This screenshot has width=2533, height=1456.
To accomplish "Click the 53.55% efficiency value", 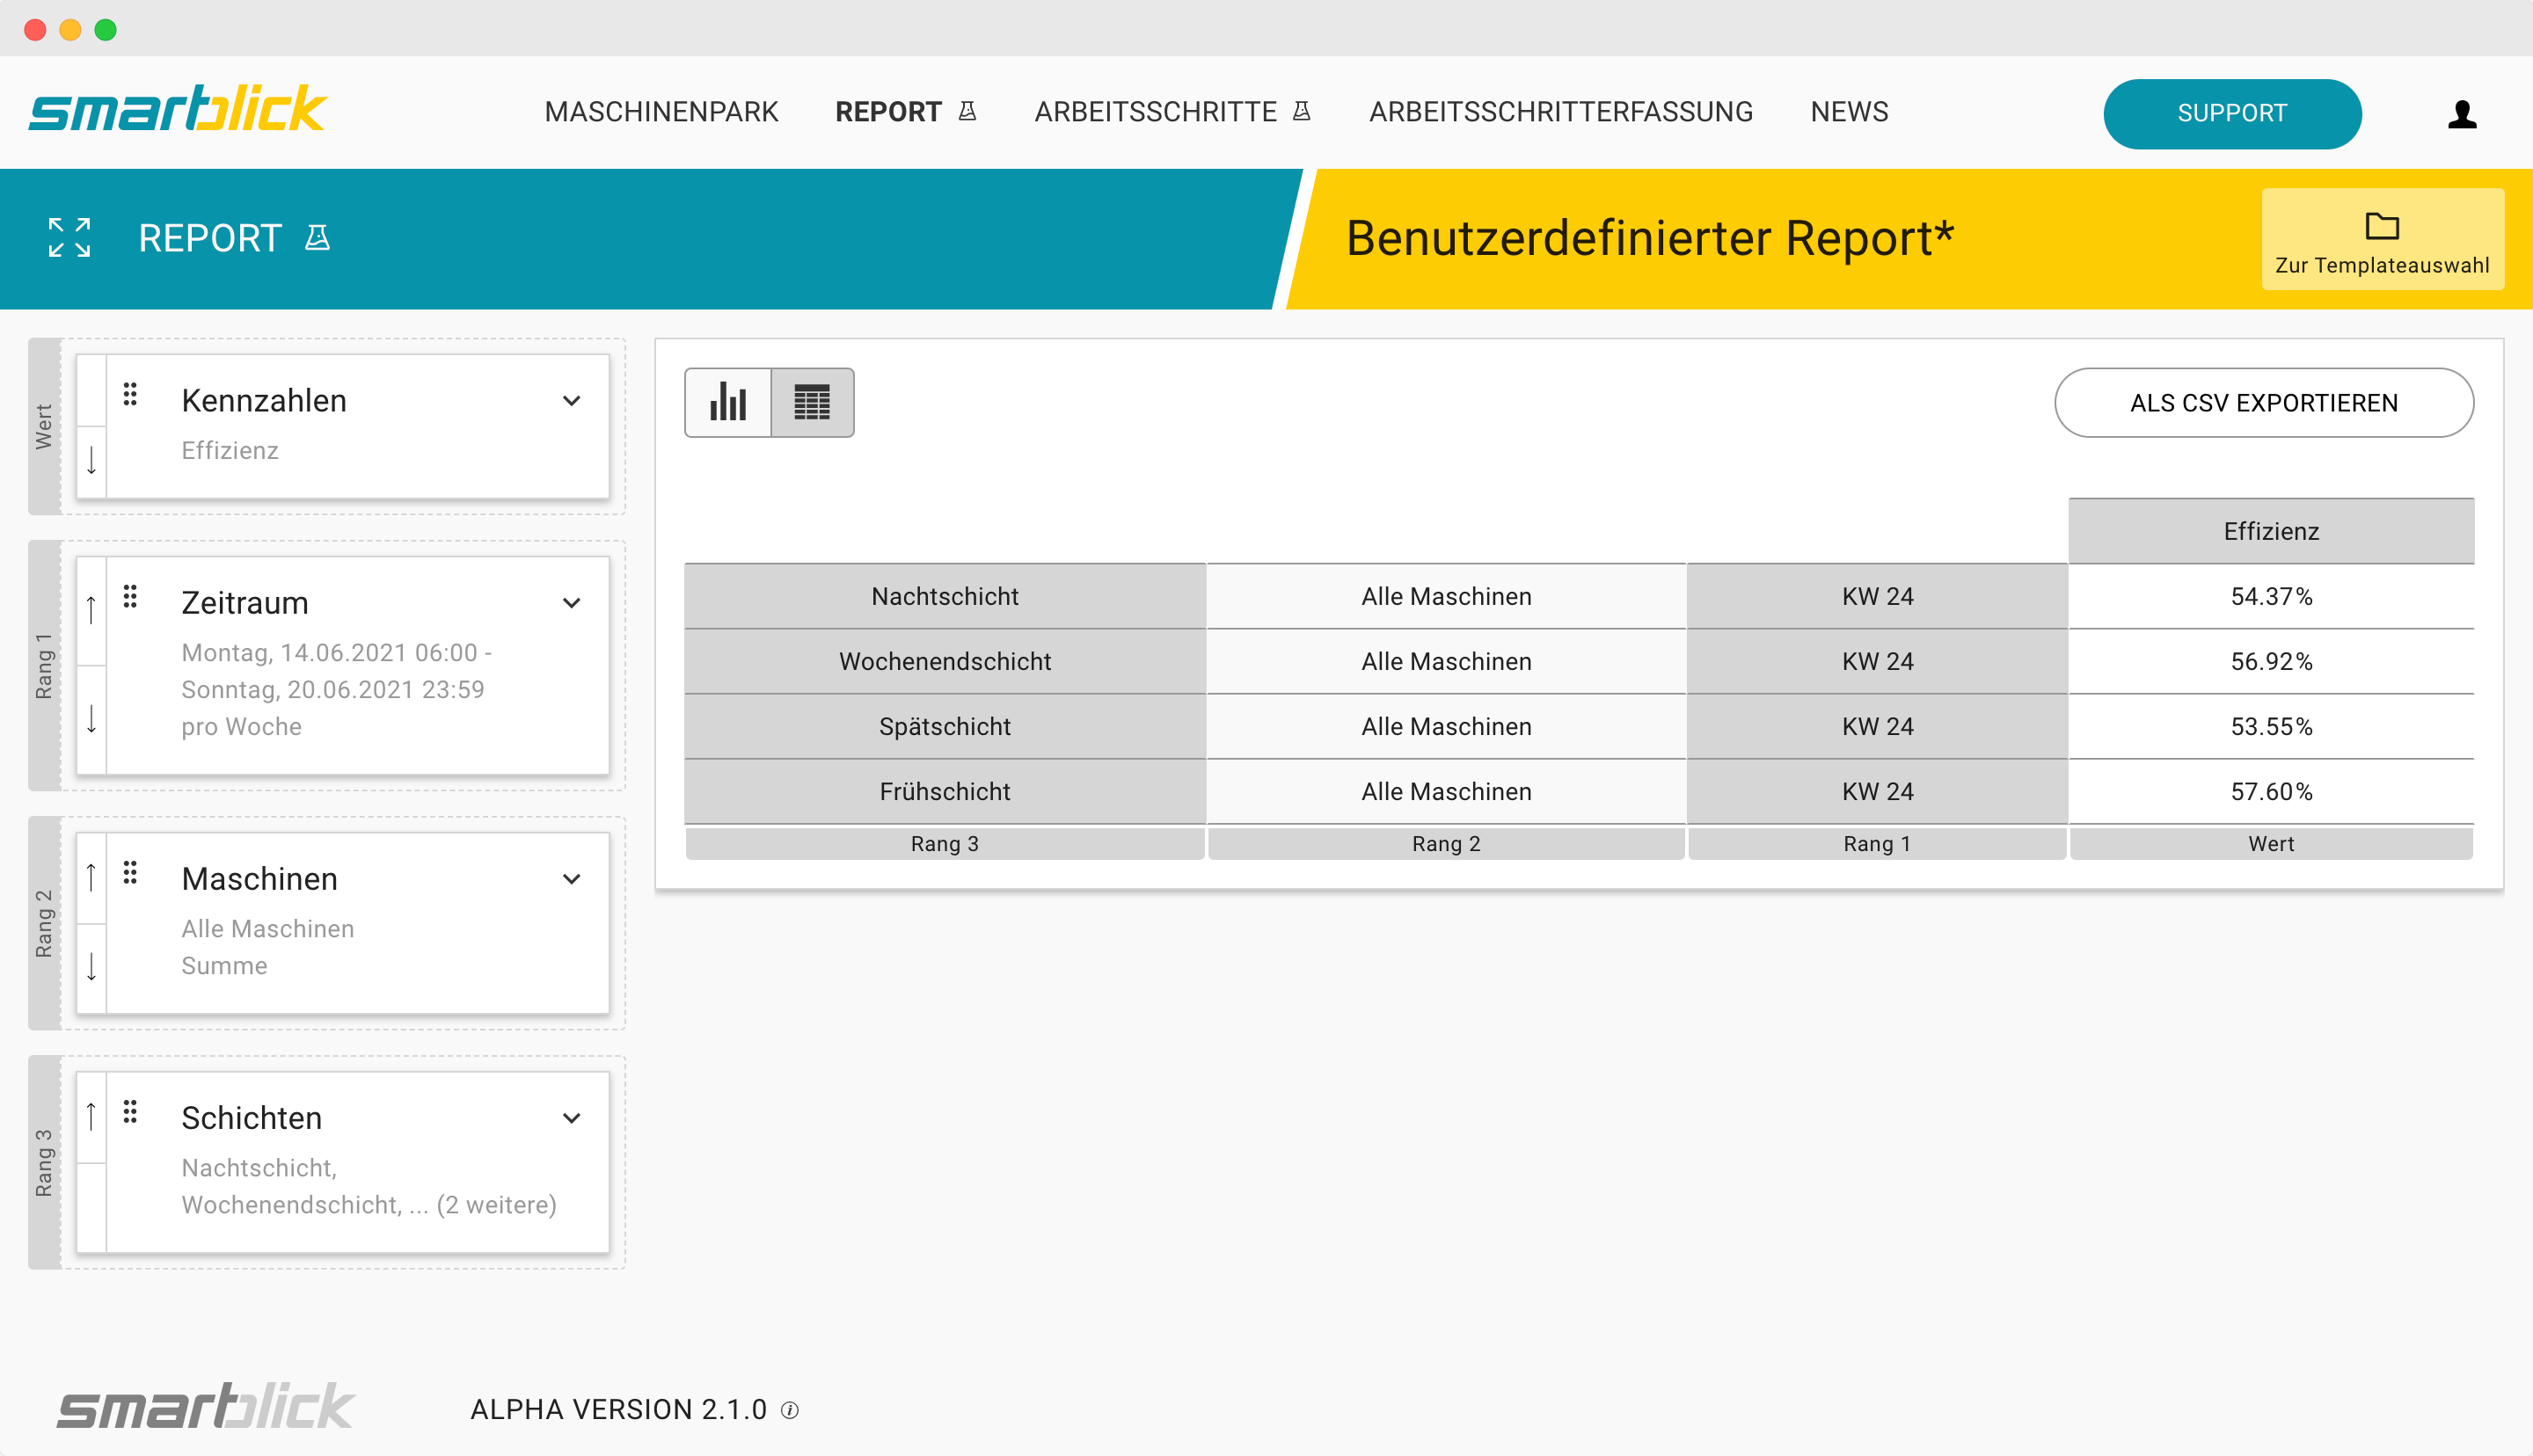I will (x=2271, y=726).
